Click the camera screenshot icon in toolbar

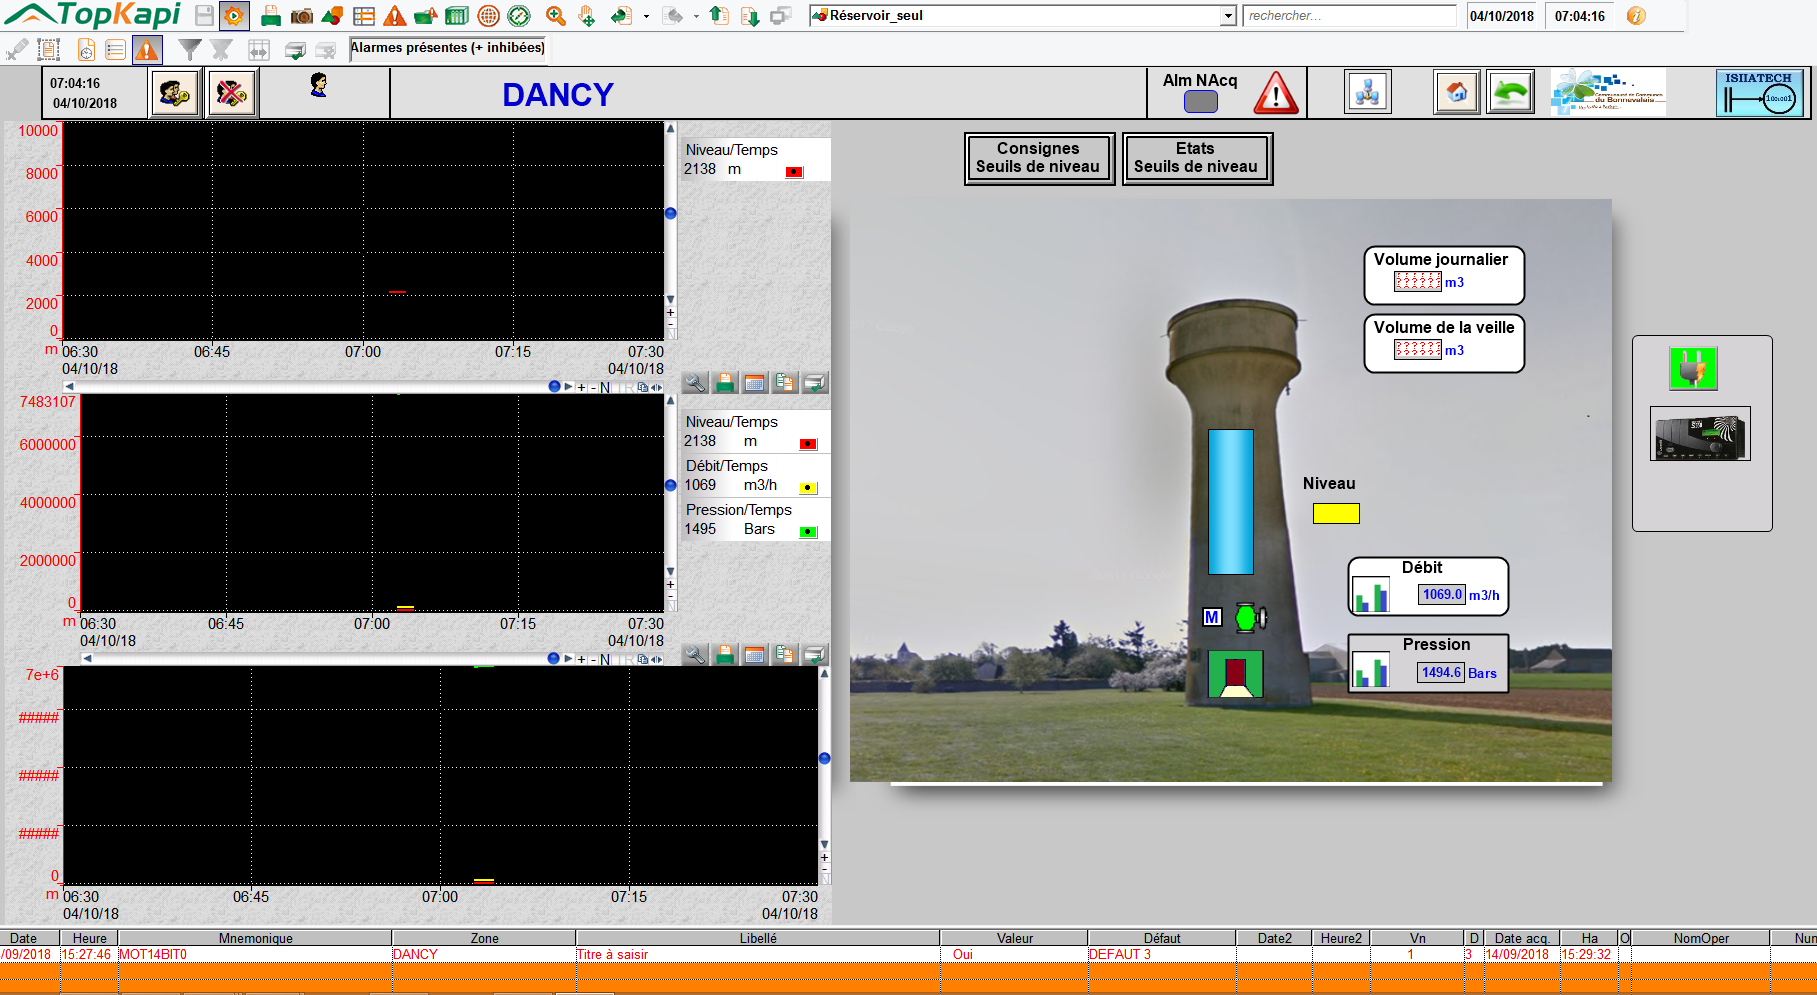(x=301, y=16)
